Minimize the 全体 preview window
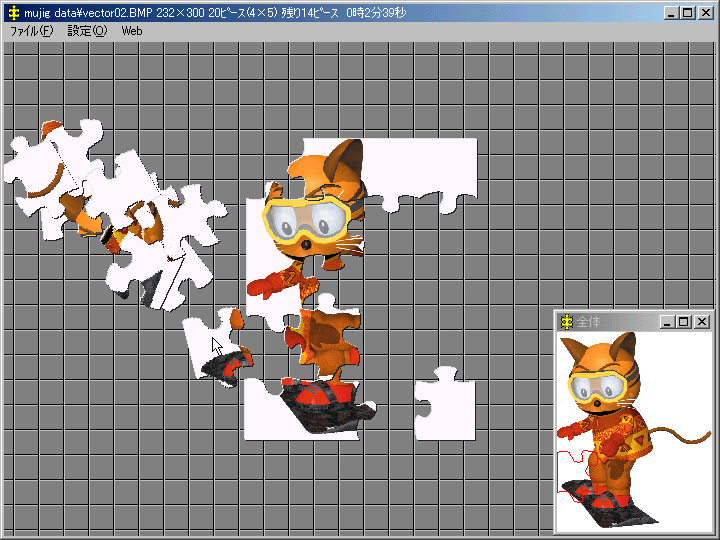Screen dimensions: 720x540 click(x=668, y=321)
